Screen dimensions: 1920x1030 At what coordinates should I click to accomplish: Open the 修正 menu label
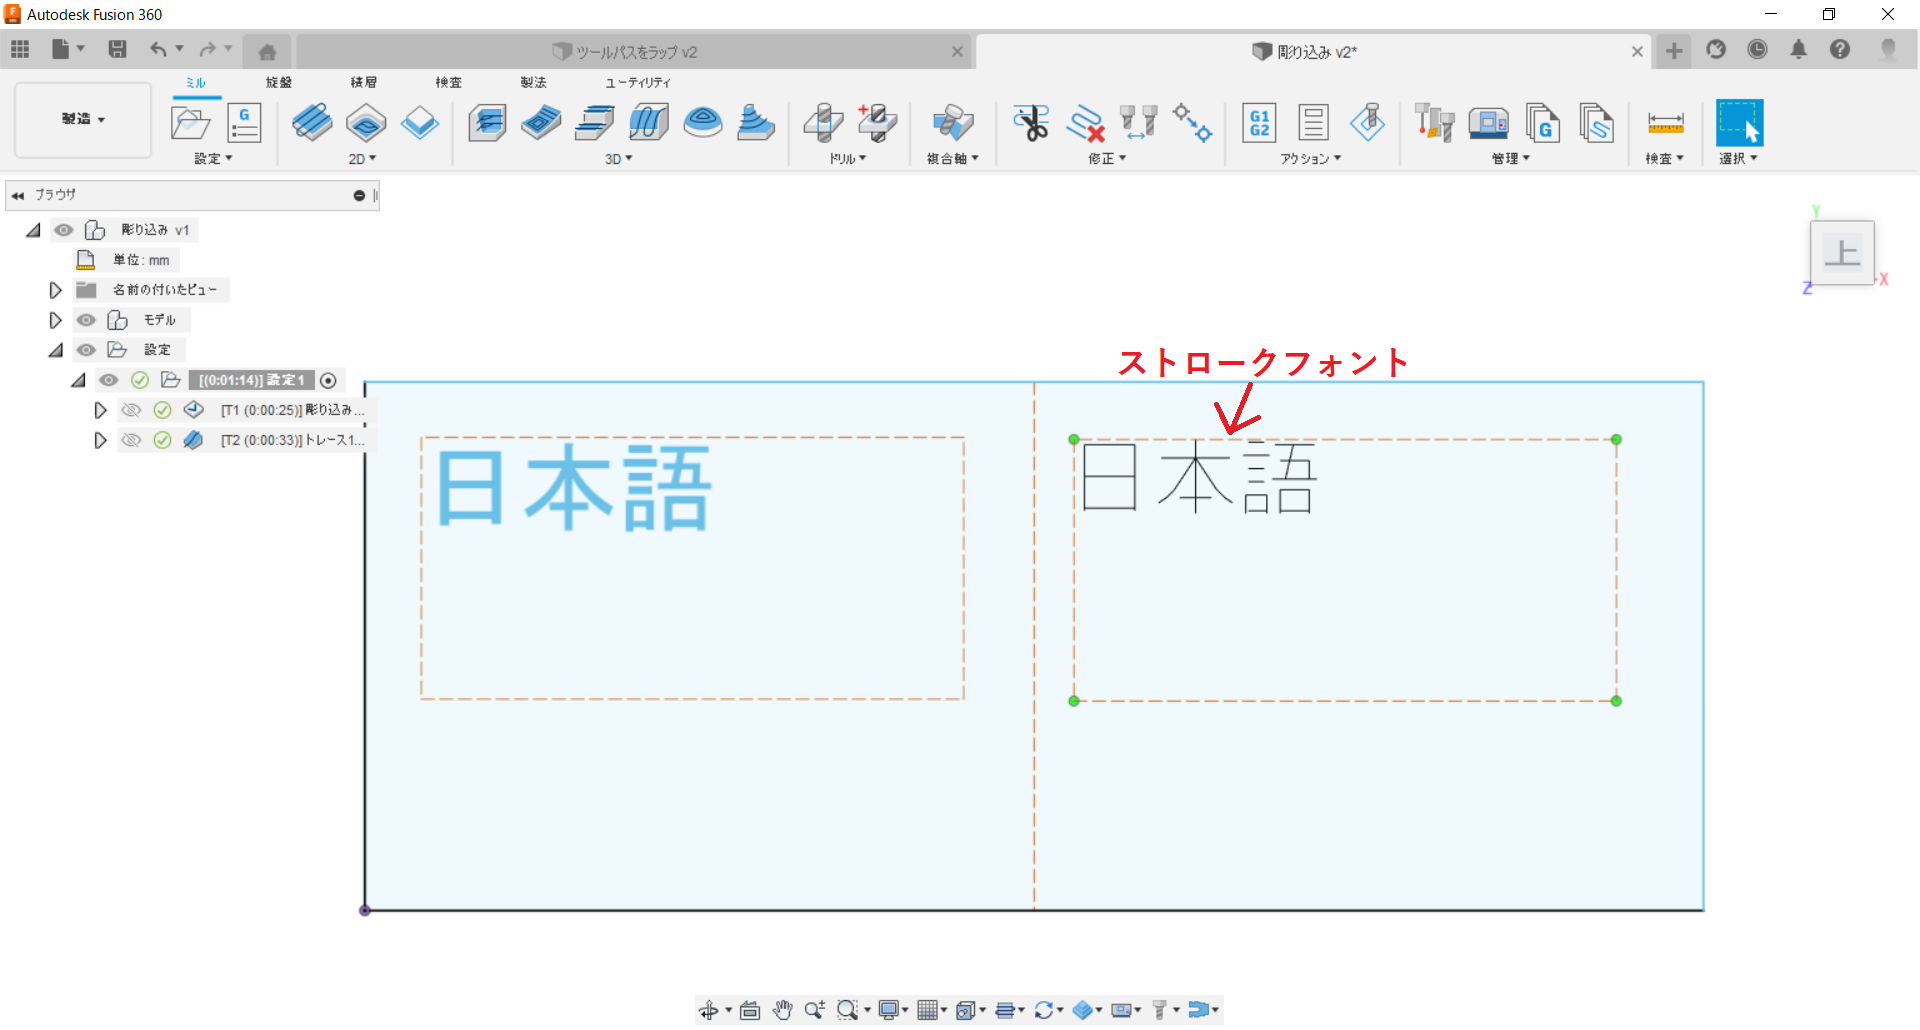click(1106, 159)
